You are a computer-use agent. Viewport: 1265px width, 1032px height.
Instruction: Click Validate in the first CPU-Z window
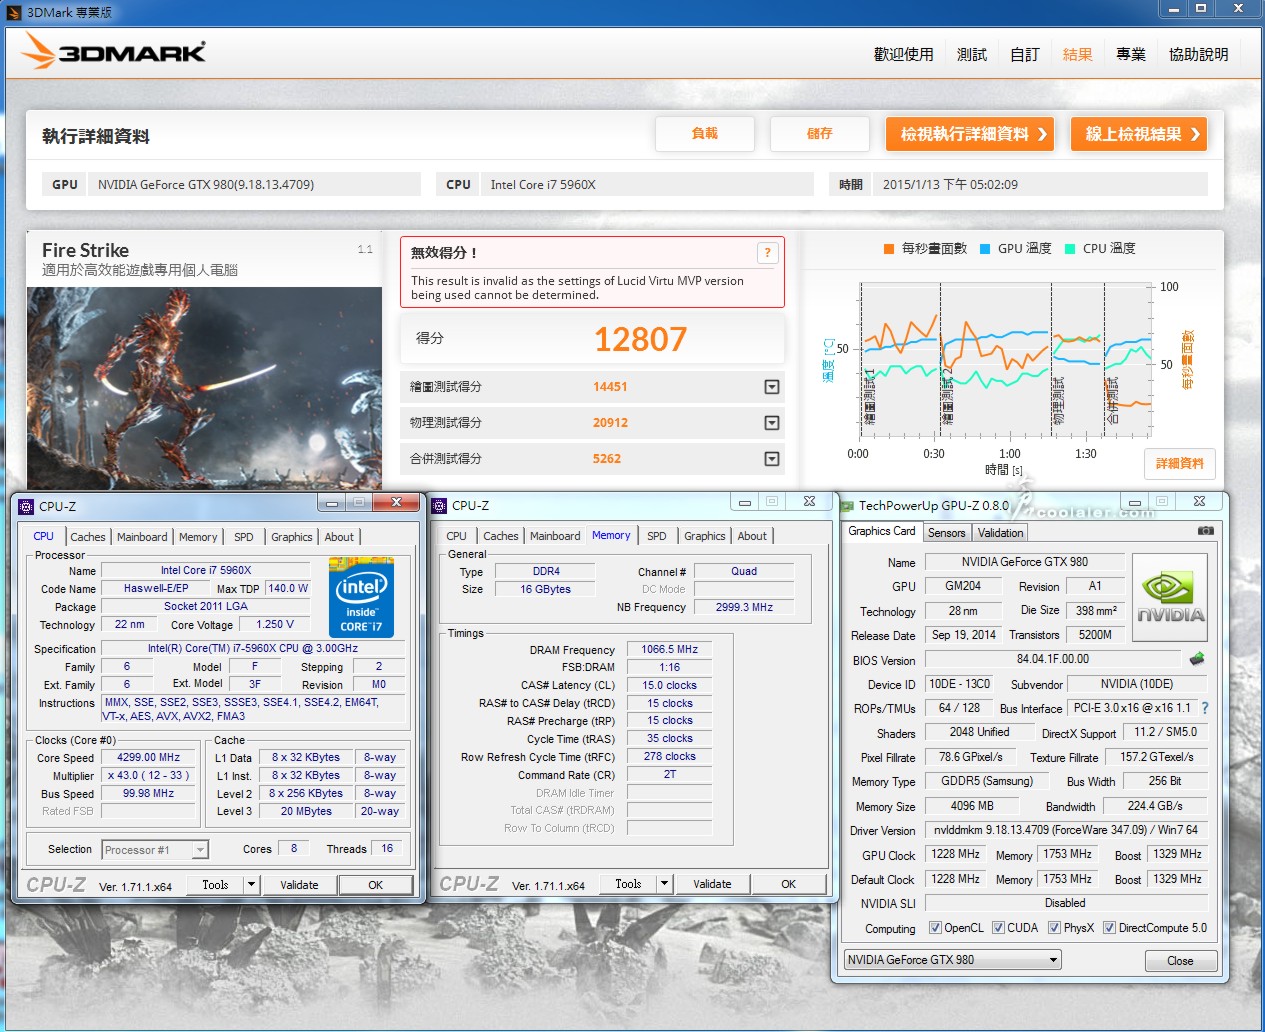[x=299, y=885]
